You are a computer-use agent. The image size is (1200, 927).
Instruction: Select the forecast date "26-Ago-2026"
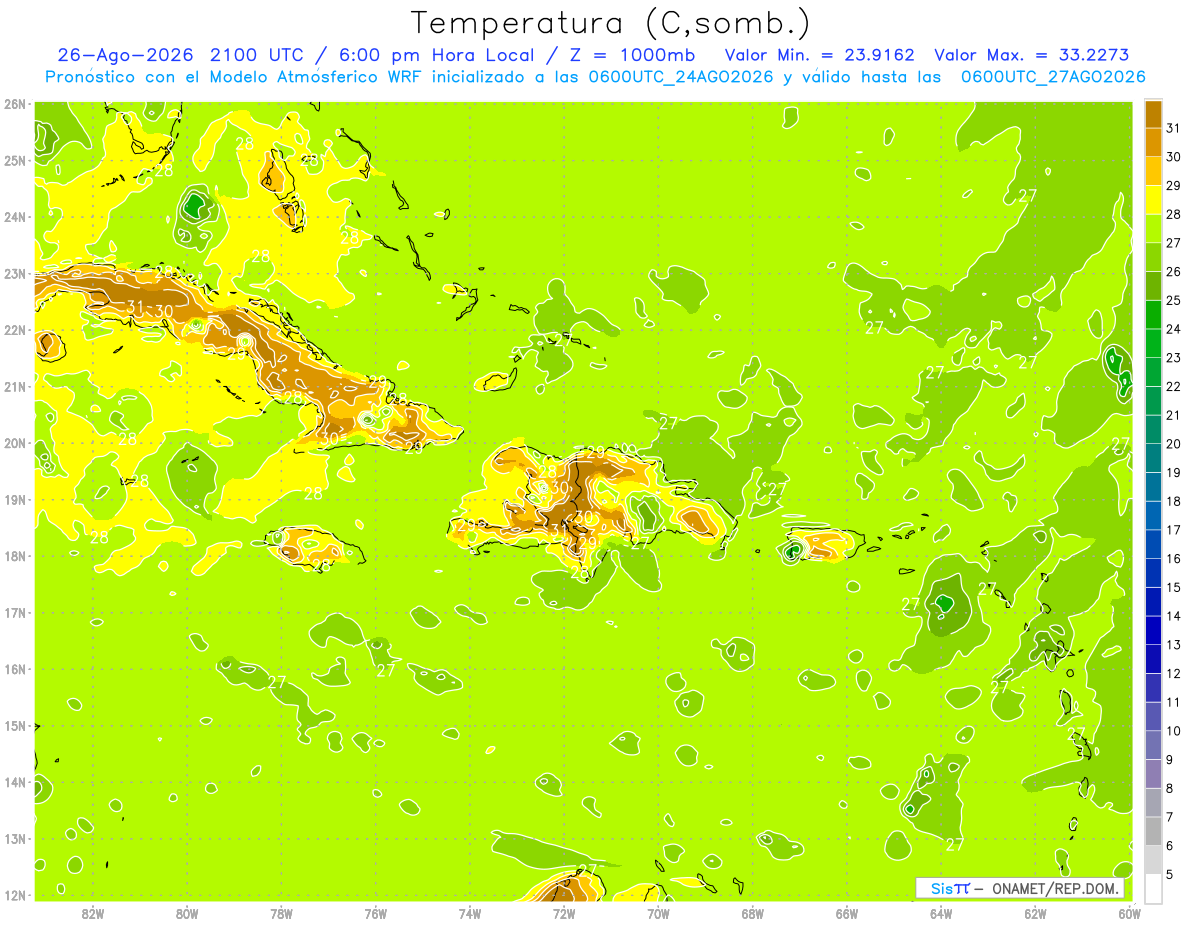point(124,55)
